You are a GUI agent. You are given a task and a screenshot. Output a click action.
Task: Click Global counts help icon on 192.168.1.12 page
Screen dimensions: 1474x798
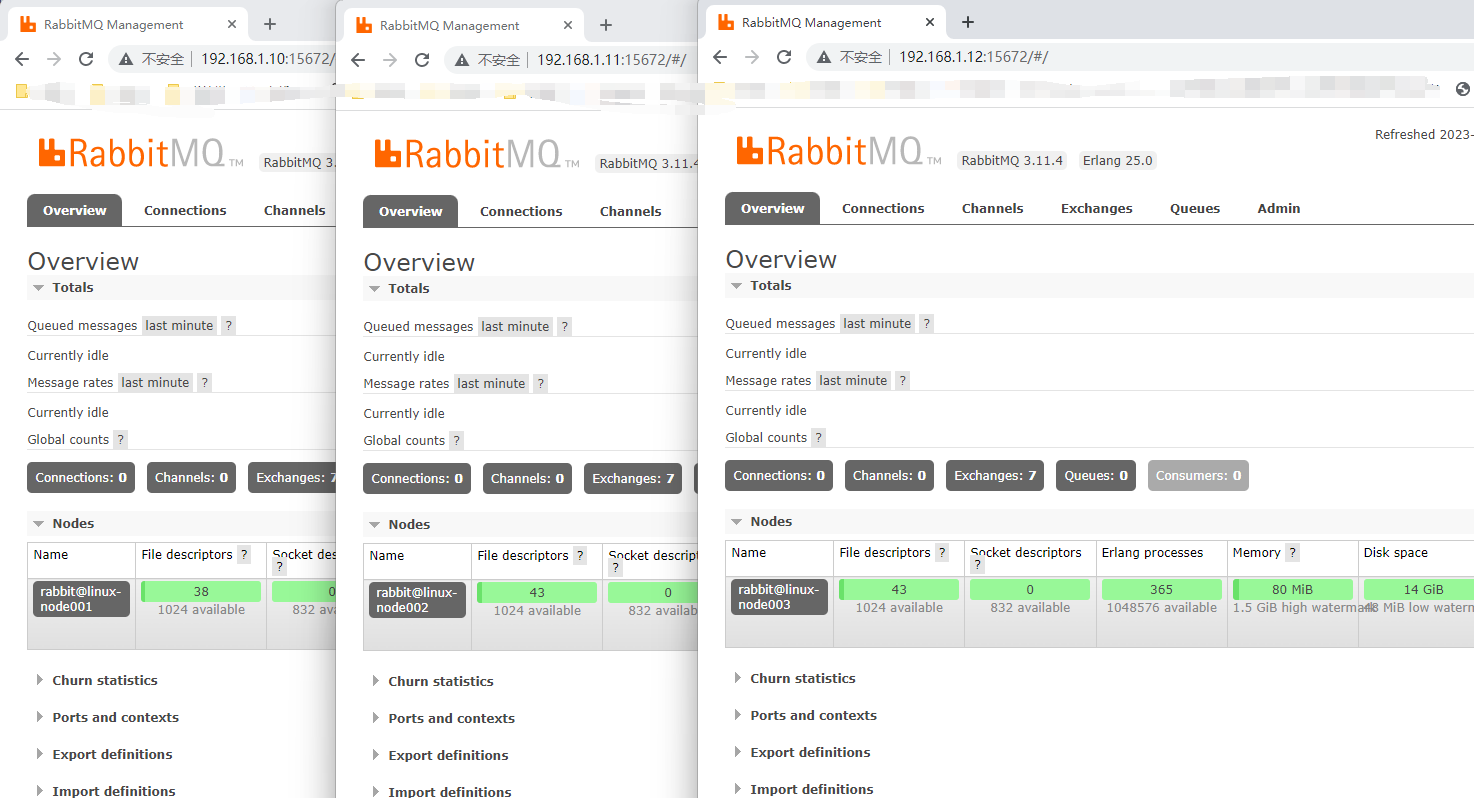click(x=818, y=437)
